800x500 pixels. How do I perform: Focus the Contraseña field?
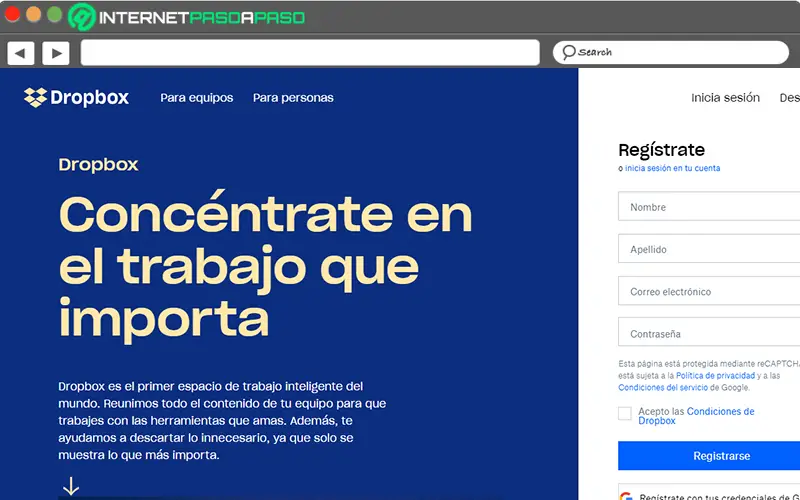(709, 332)
